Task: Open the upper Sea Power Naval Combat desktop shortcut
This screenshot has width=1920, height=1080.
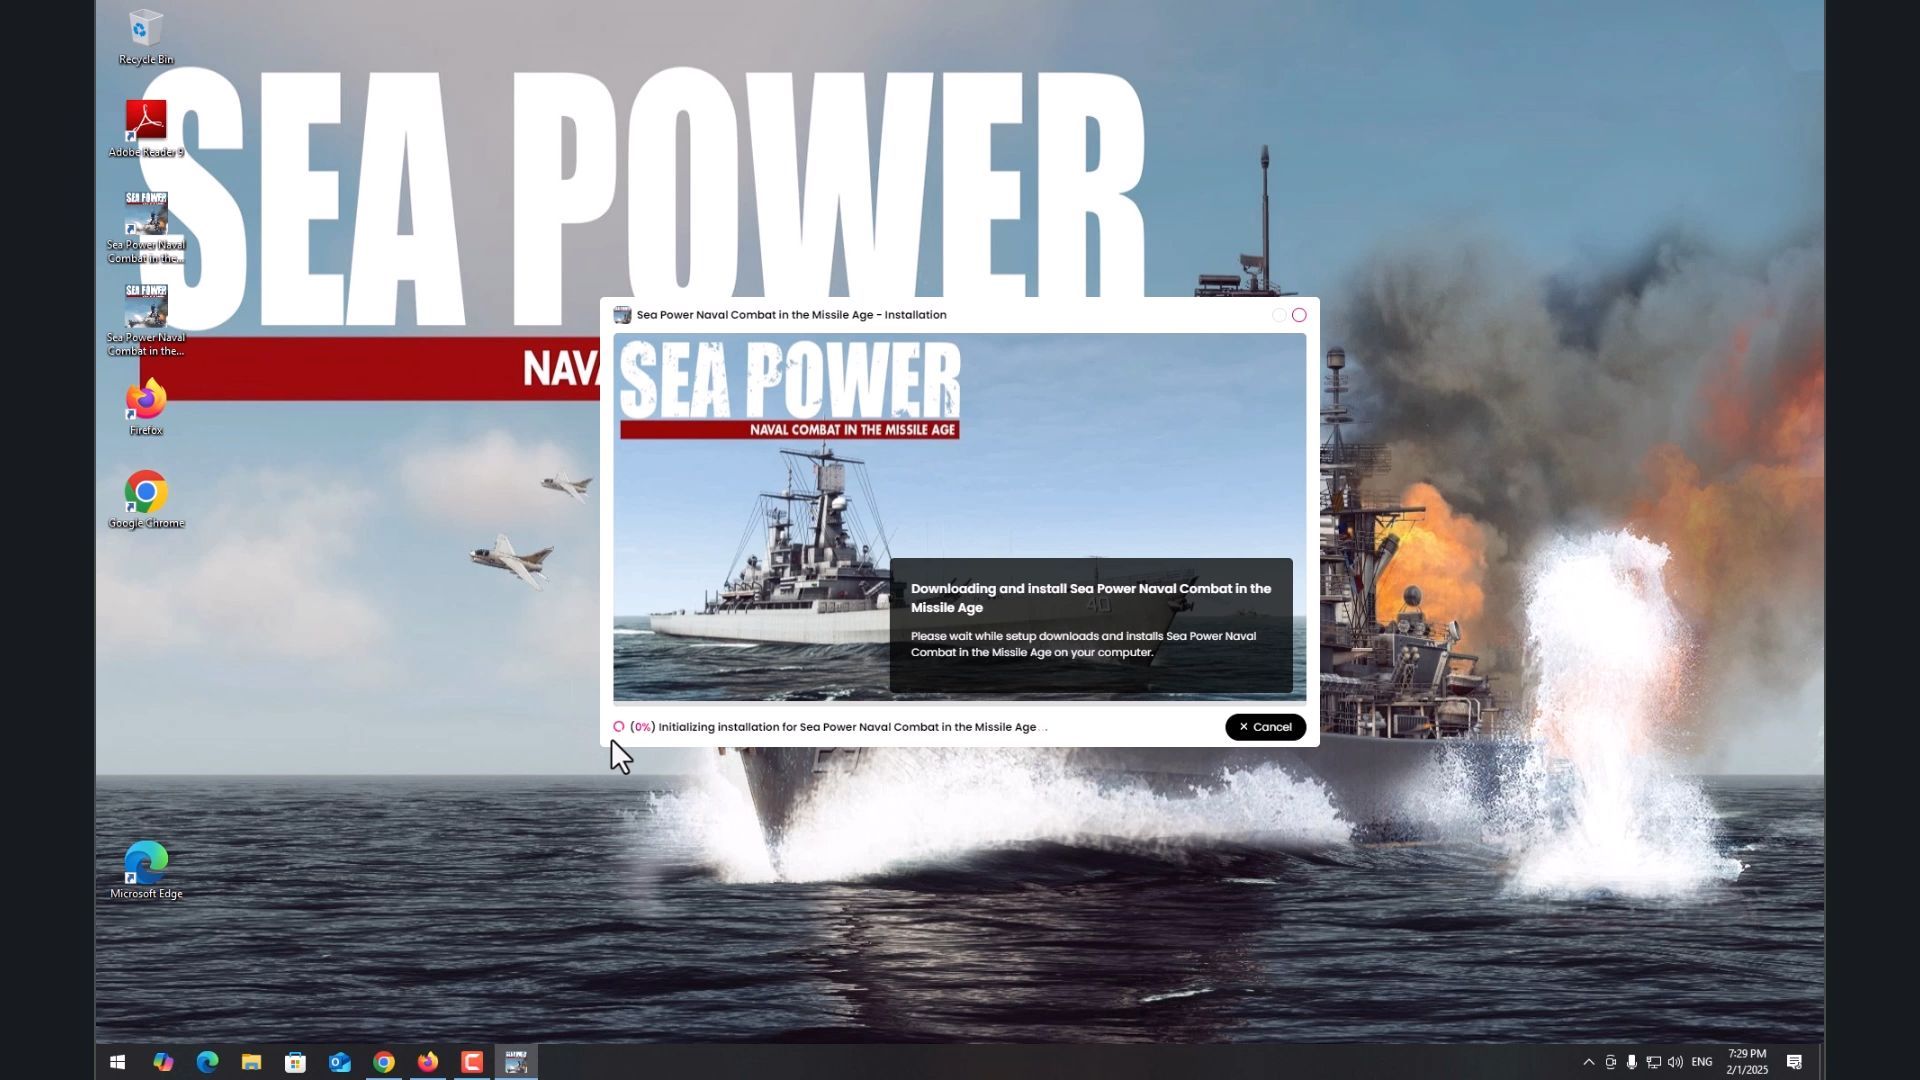Action: 145,227
